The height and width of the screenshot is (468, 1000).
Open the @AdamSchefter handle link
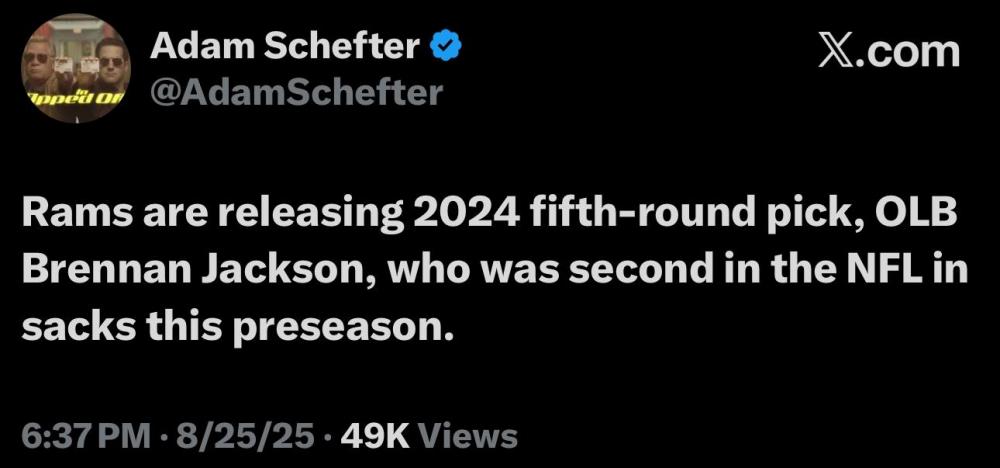pyautogui.click(x=296, y=92)
